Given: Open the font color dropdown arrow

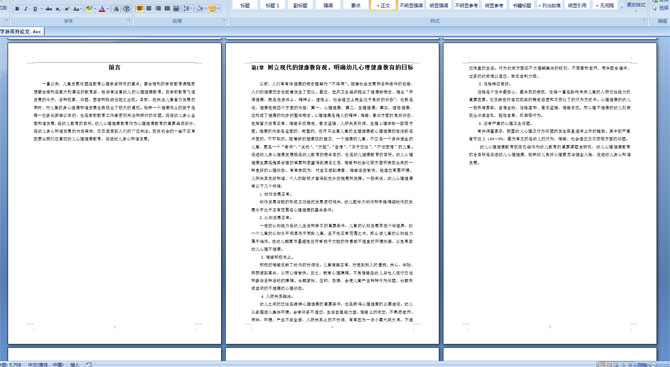Looking at the screenshot, I should (108, 9).
